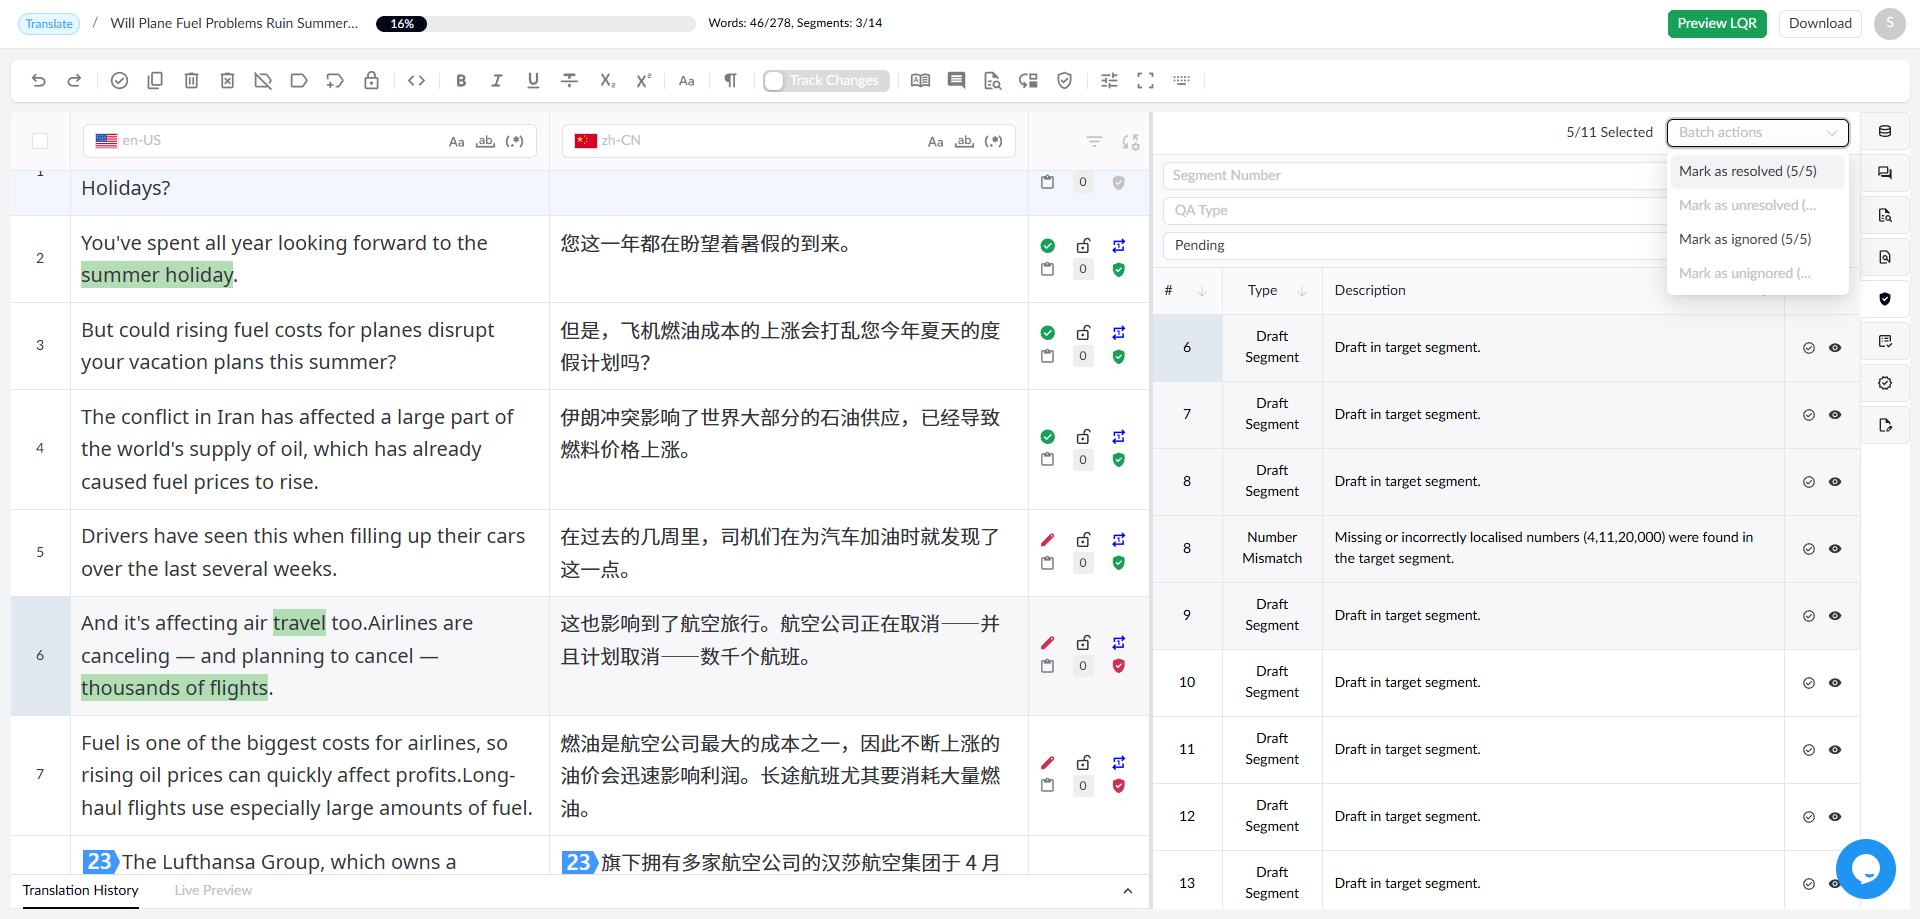Apply underline formatting
This screenshot has height=919, width=1920.
(x=533, y=81)
